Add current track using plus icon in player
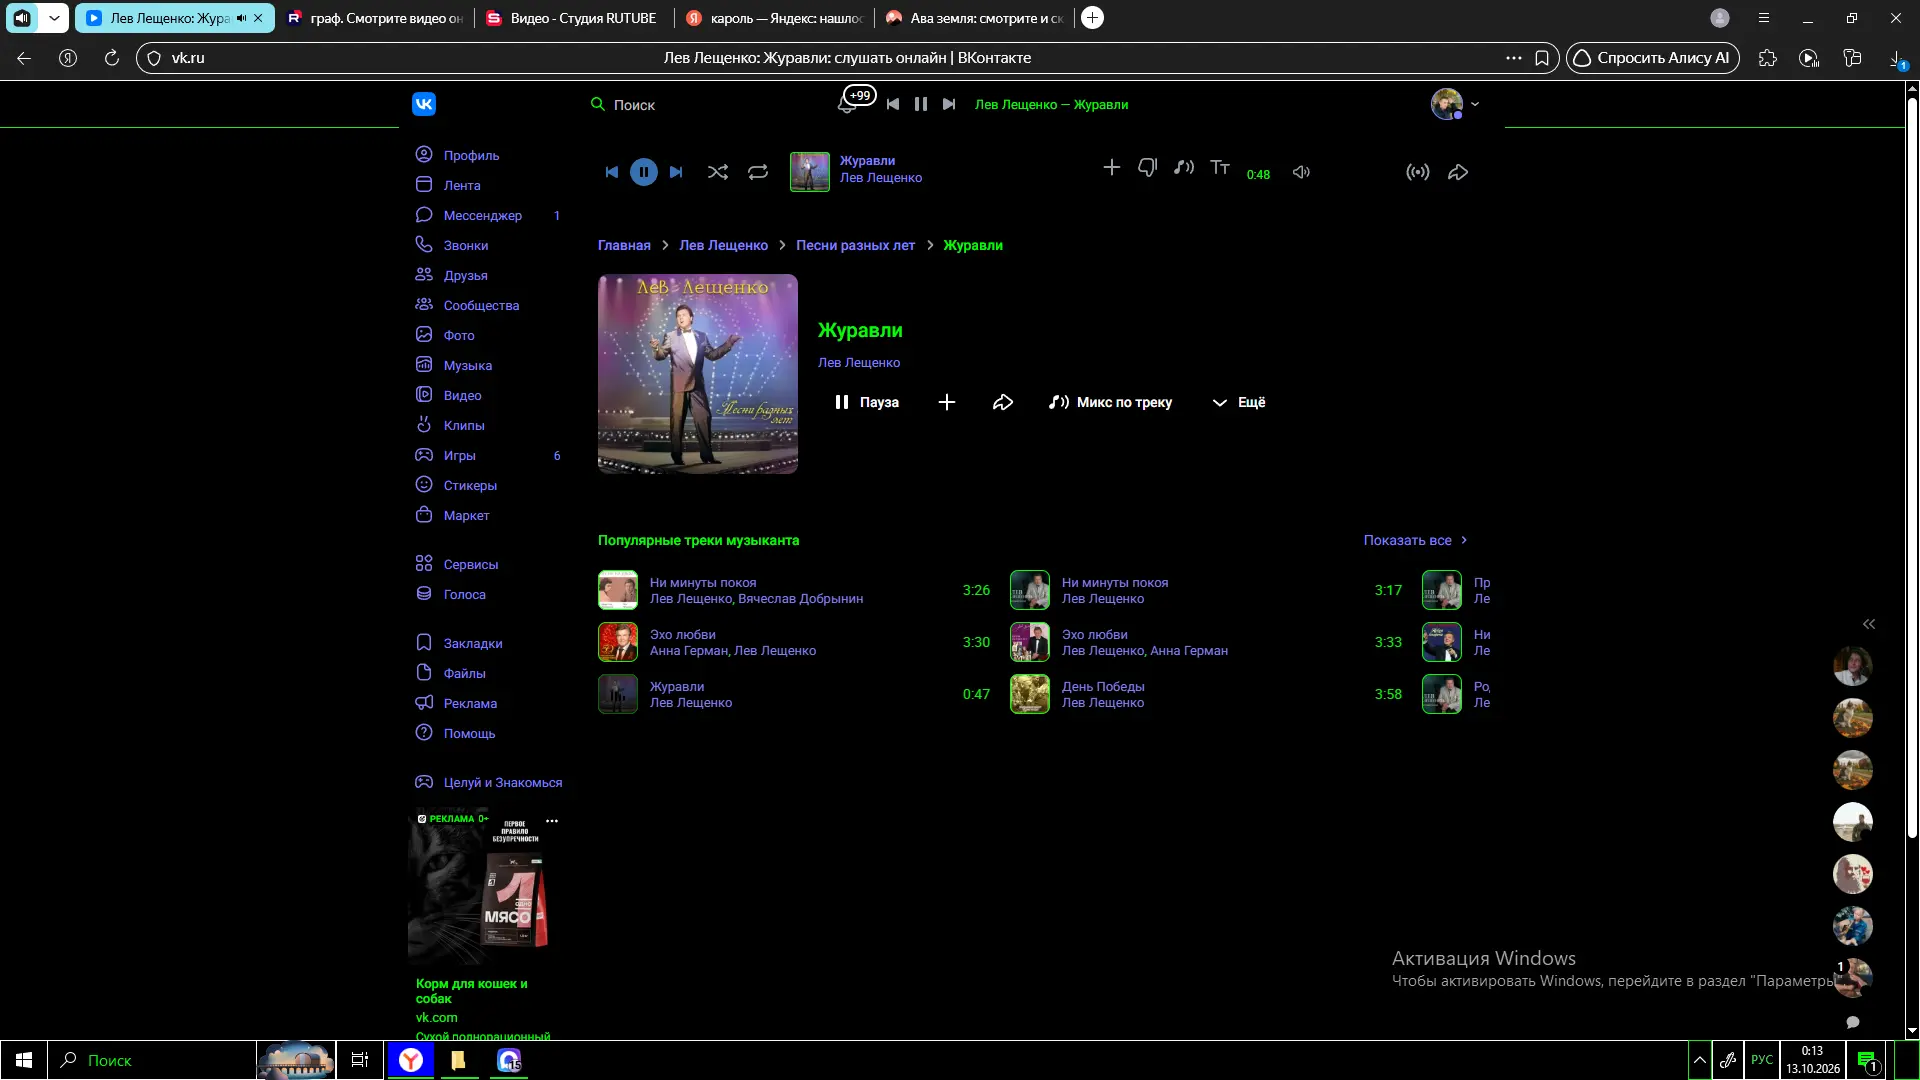 point(1111,168)
